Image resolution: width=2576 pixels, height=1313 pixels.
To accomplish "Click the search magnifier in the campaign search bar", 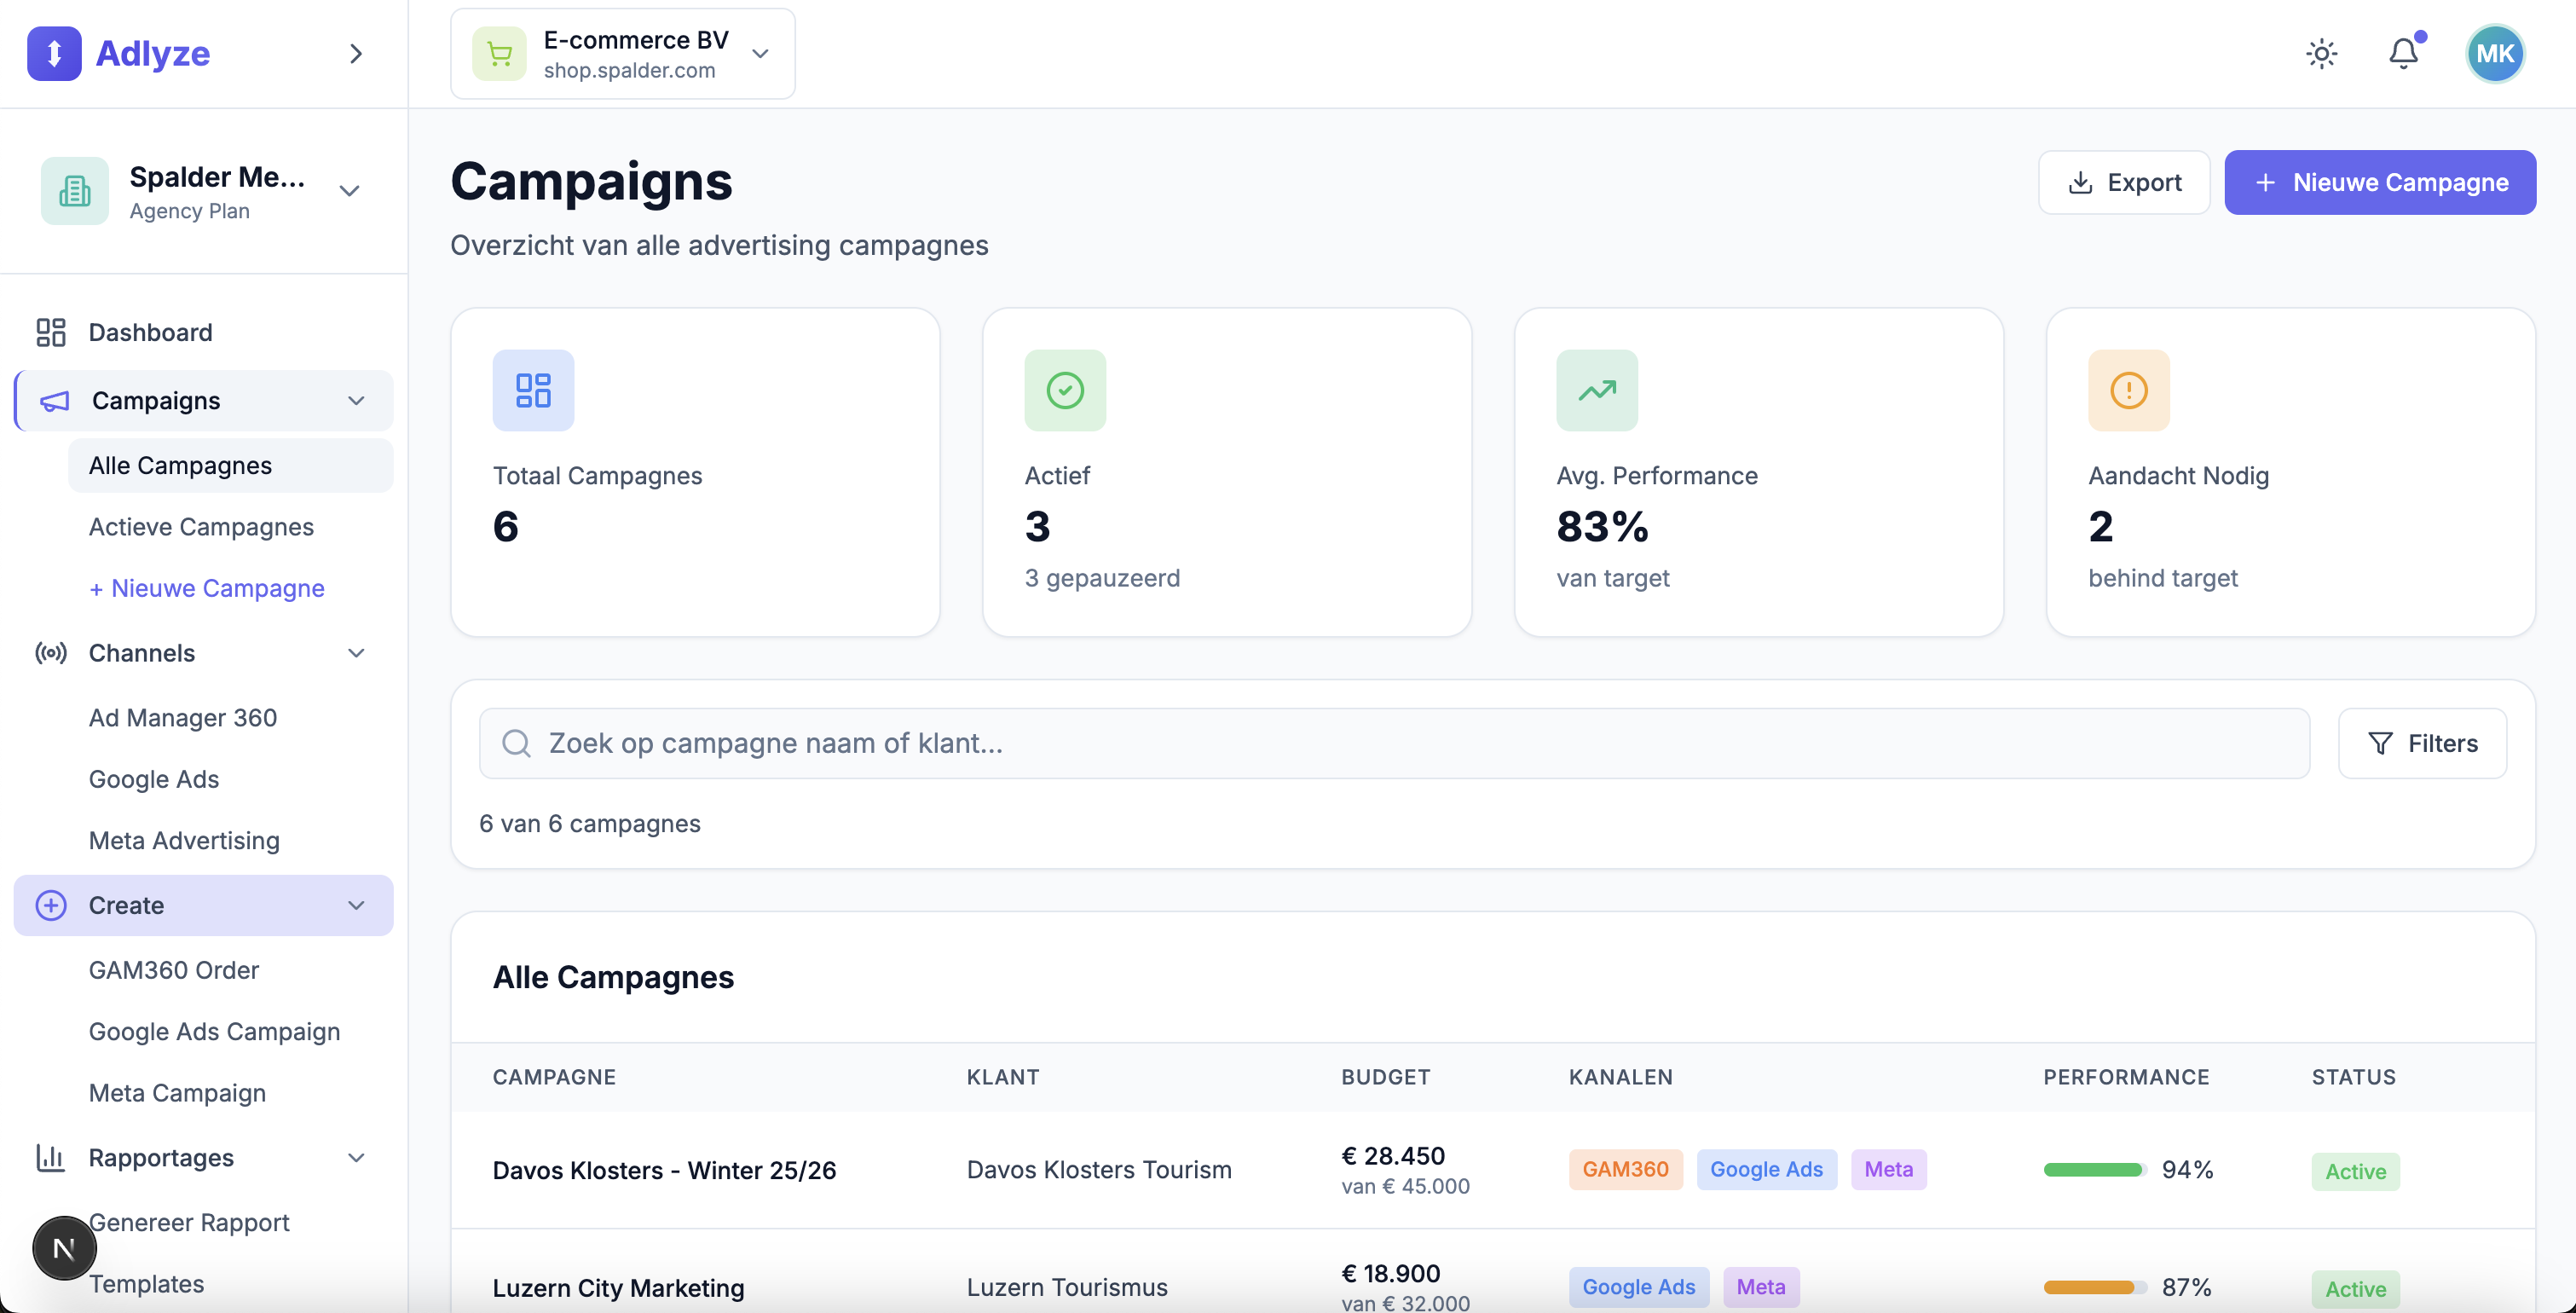I will pyautogui.click(x=517, y=742).
